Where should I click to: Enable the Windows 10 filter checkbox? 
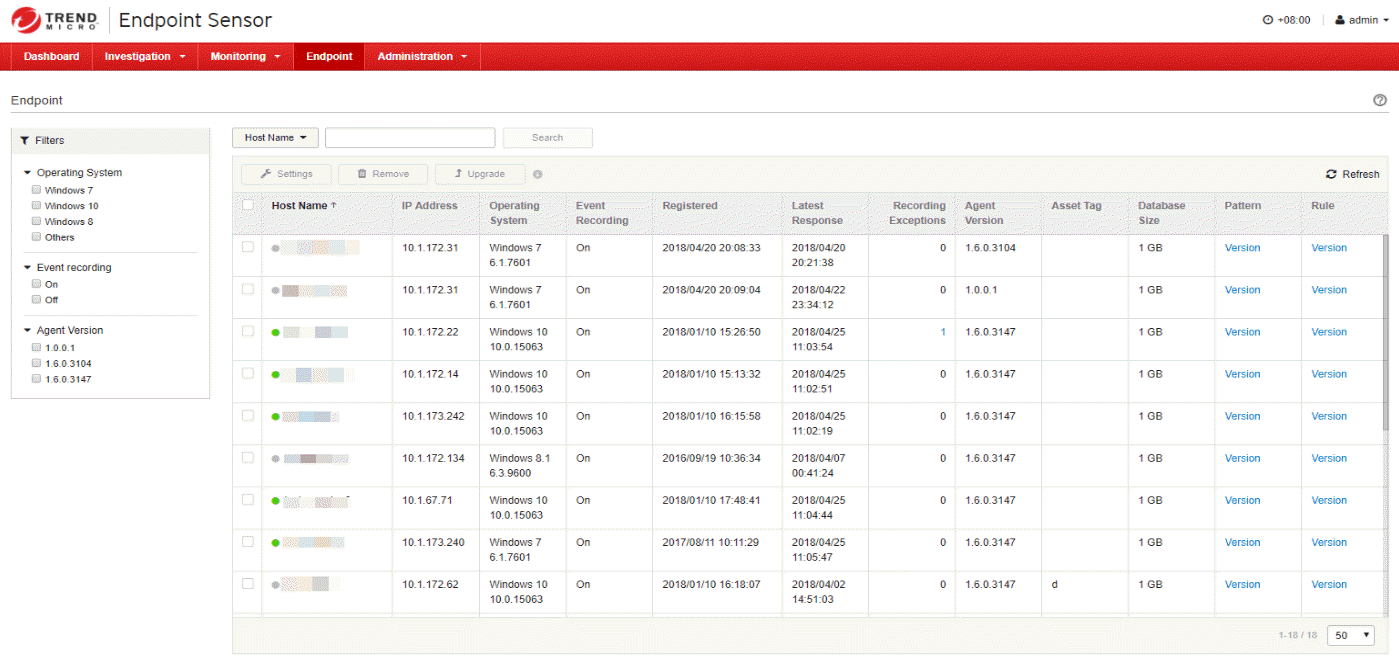pyautogui.click(x=36, y=206)
